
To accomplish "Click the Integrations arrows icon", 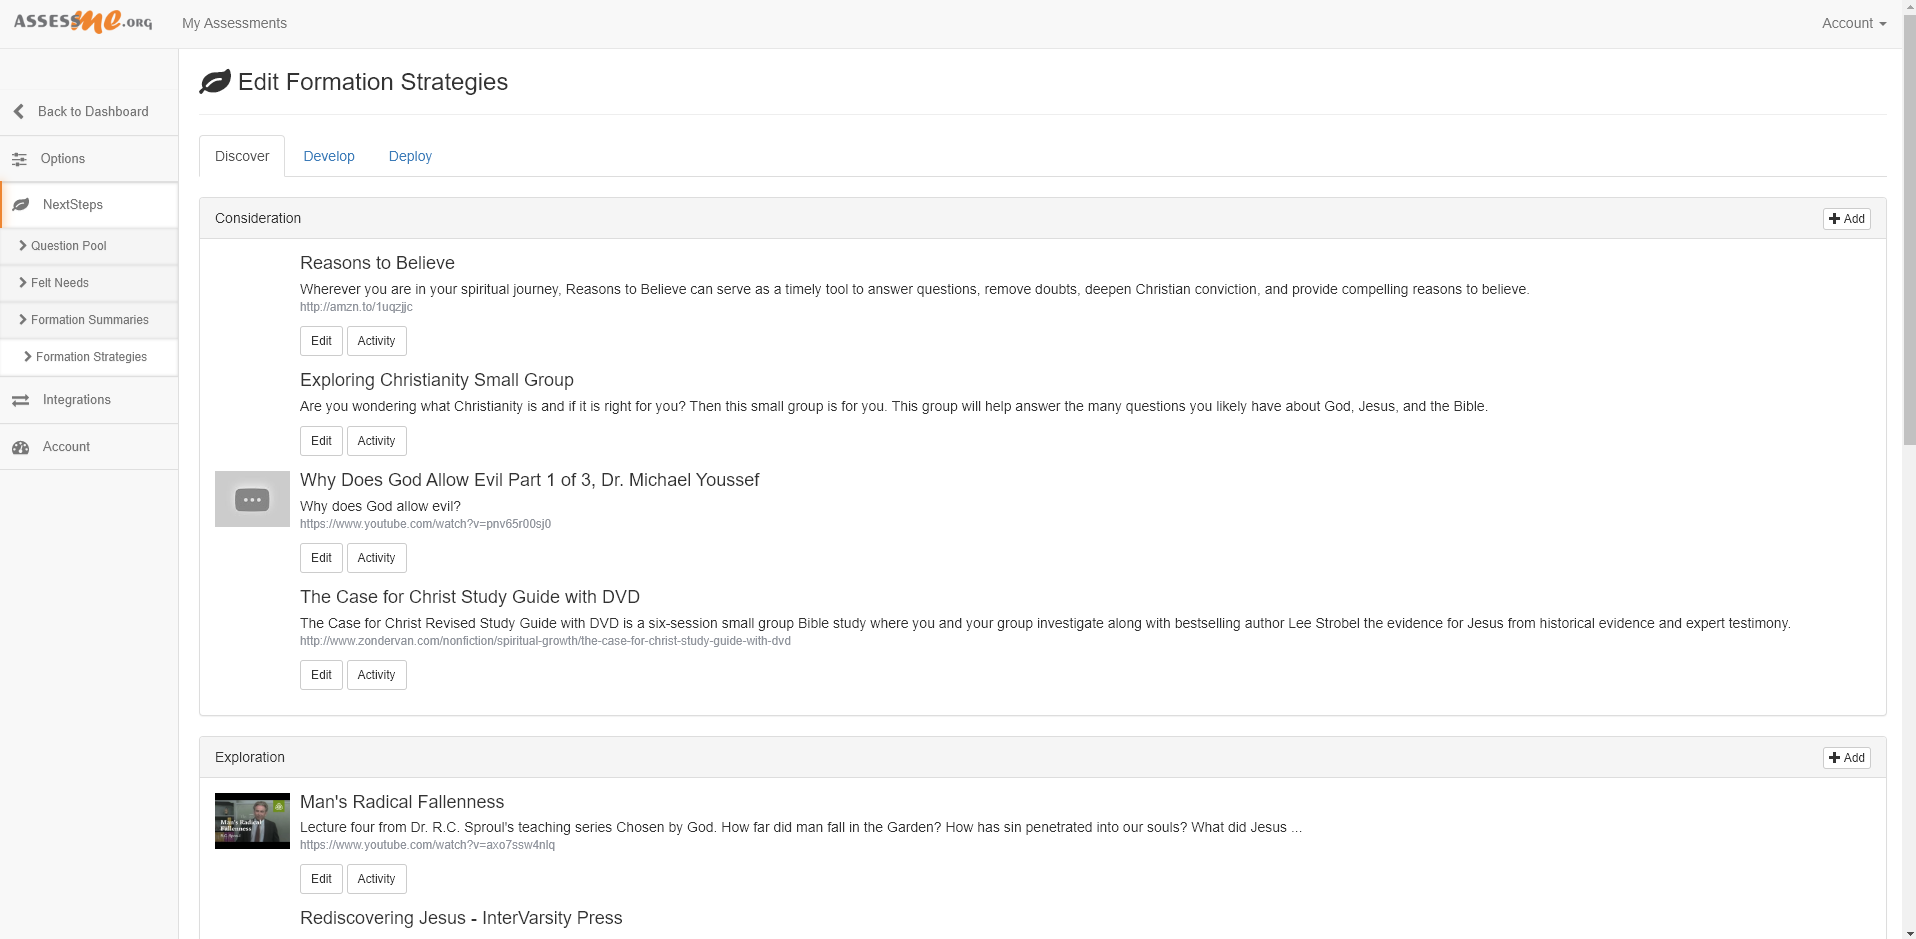I will pyautogui.click(x=20, y=400).
